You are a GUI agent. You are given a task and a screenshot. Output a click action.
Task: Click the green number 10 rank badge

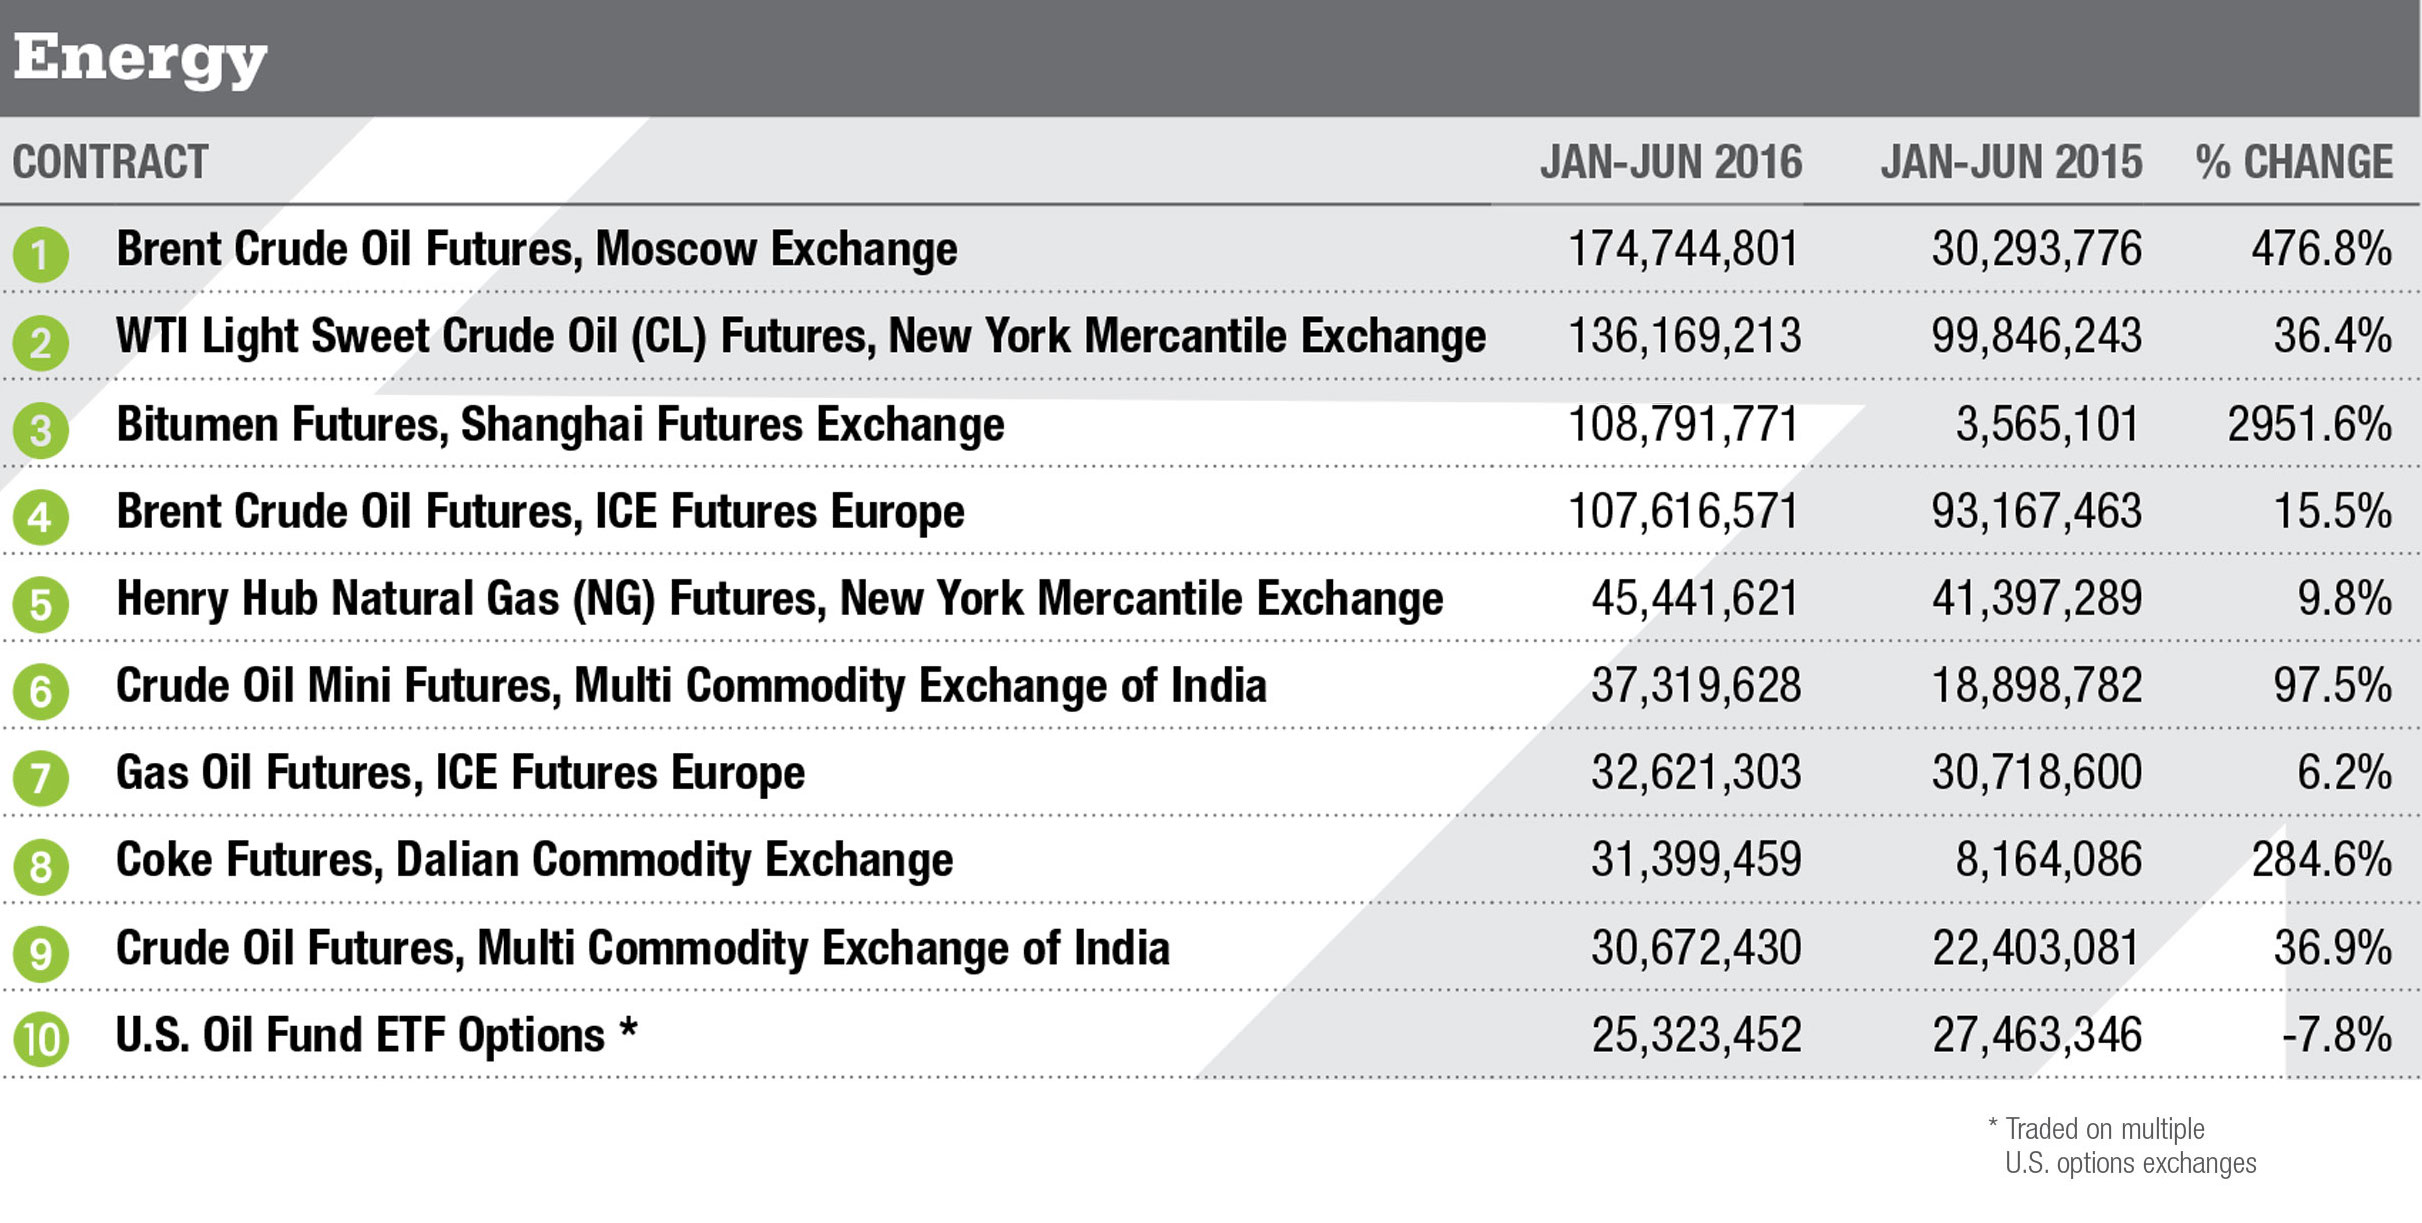pos(41,1040)
